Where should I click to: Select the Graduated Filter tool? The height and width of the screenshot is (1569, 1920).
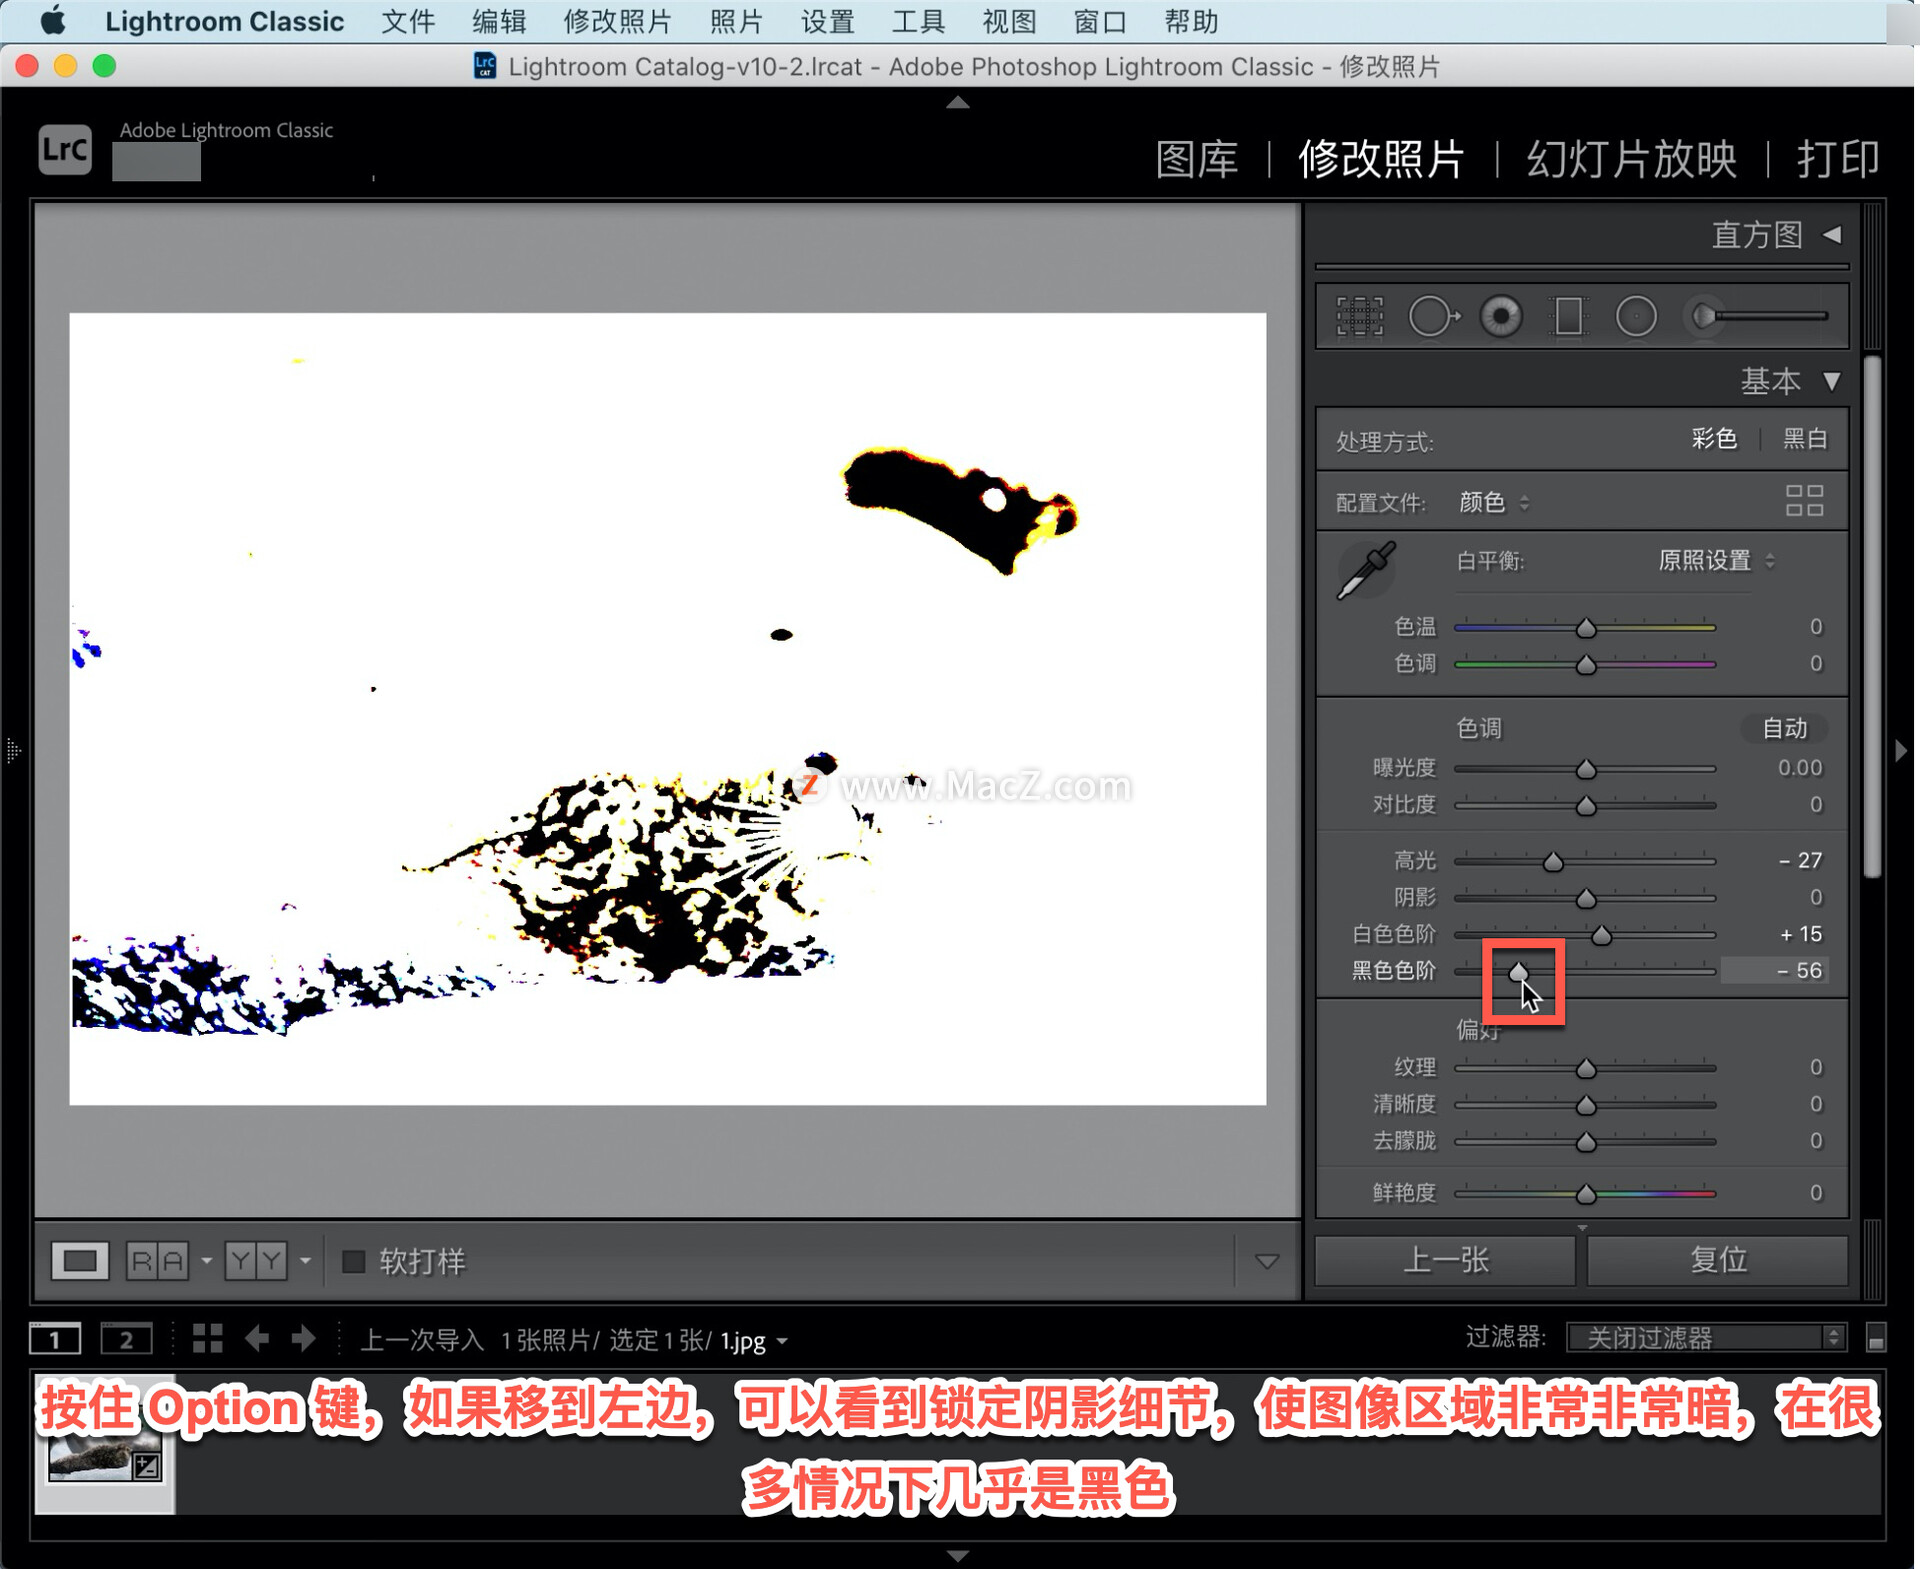tap(1569, 317)
